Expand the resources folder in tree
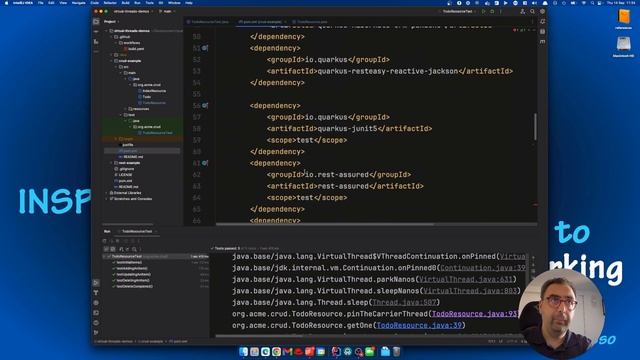The height and width of the screenshot is (360, 640). tap(125, 109)
